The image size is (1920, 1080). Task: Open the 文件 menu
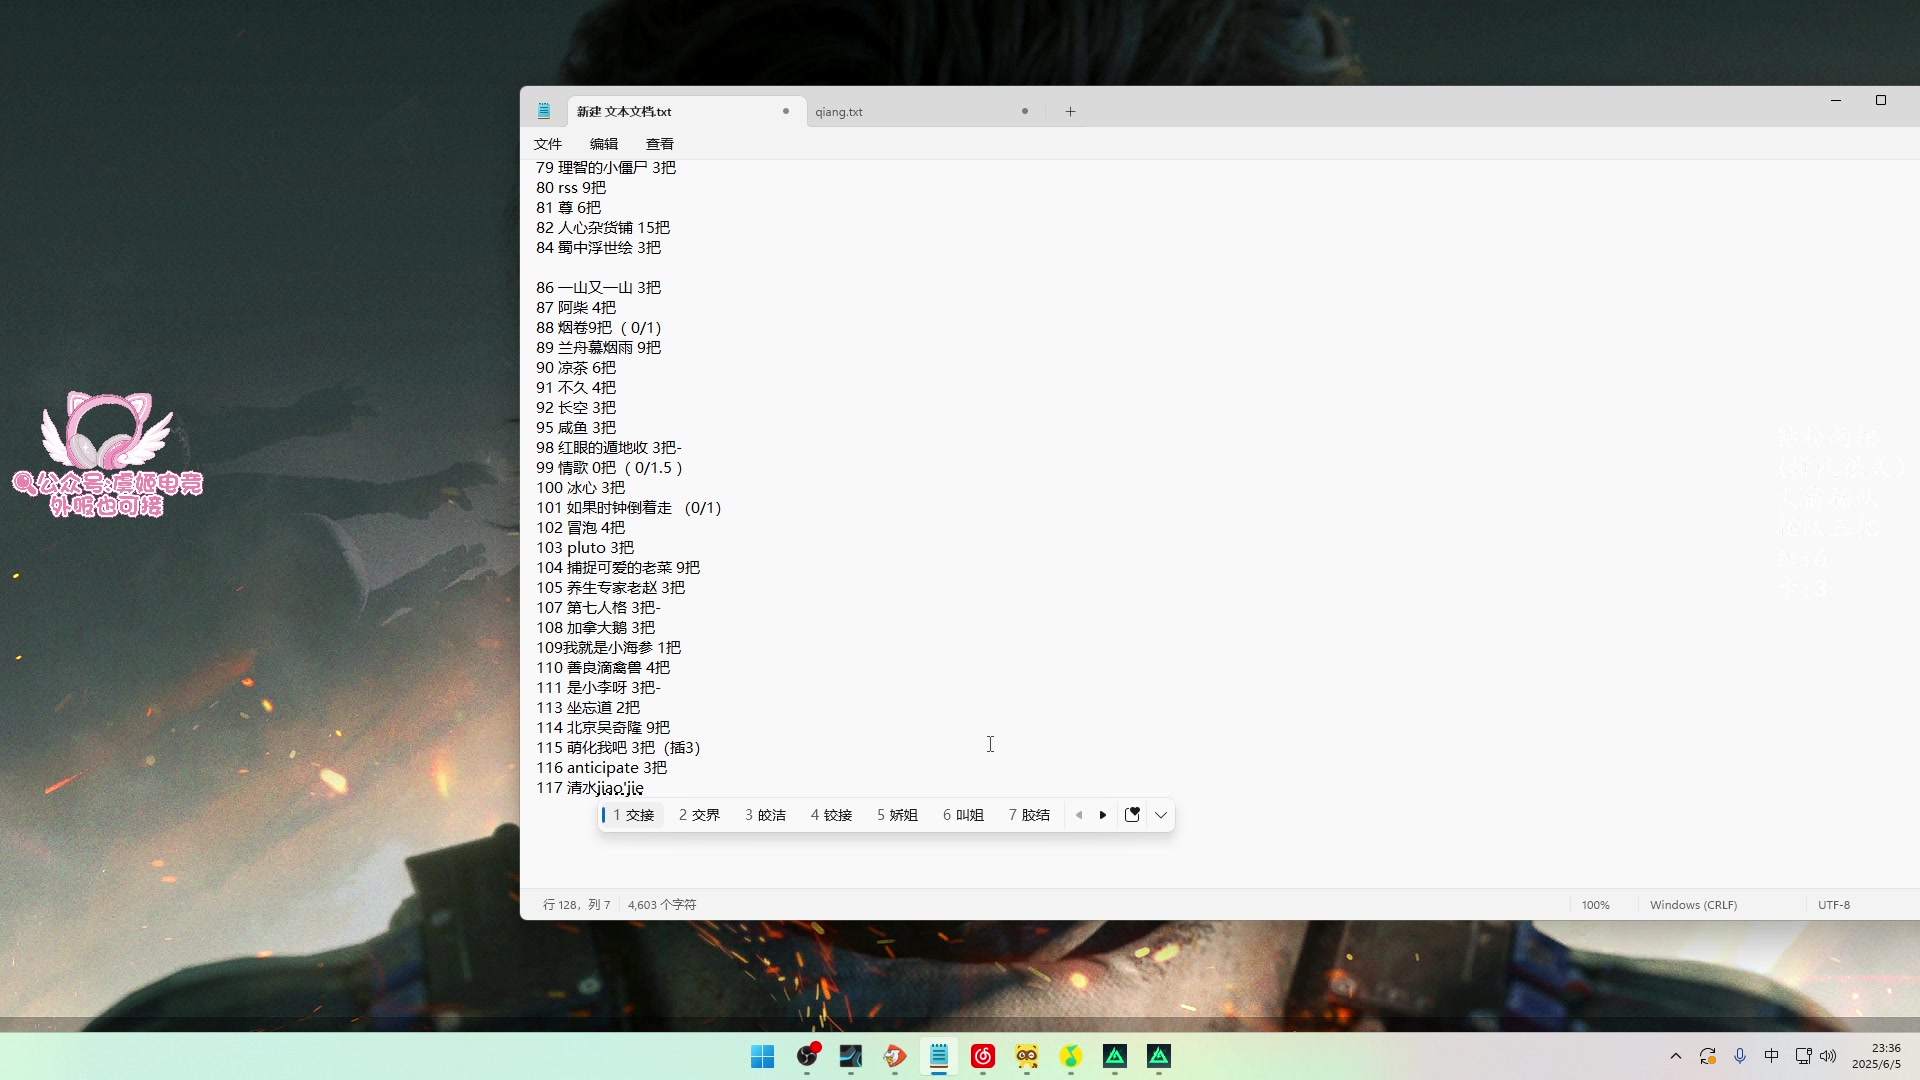pyautogui.click(x=548, y=144)
